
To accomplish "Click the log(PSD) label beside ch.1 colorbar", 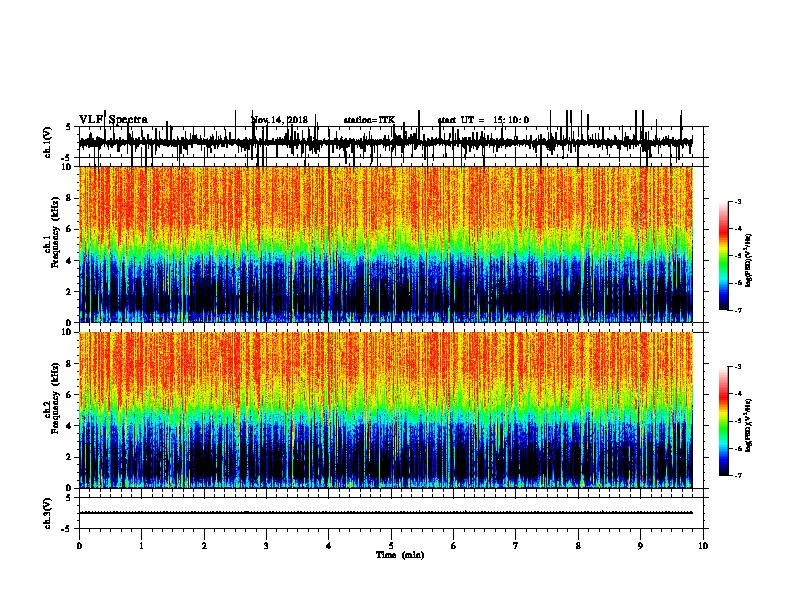I will pos(748,260).
